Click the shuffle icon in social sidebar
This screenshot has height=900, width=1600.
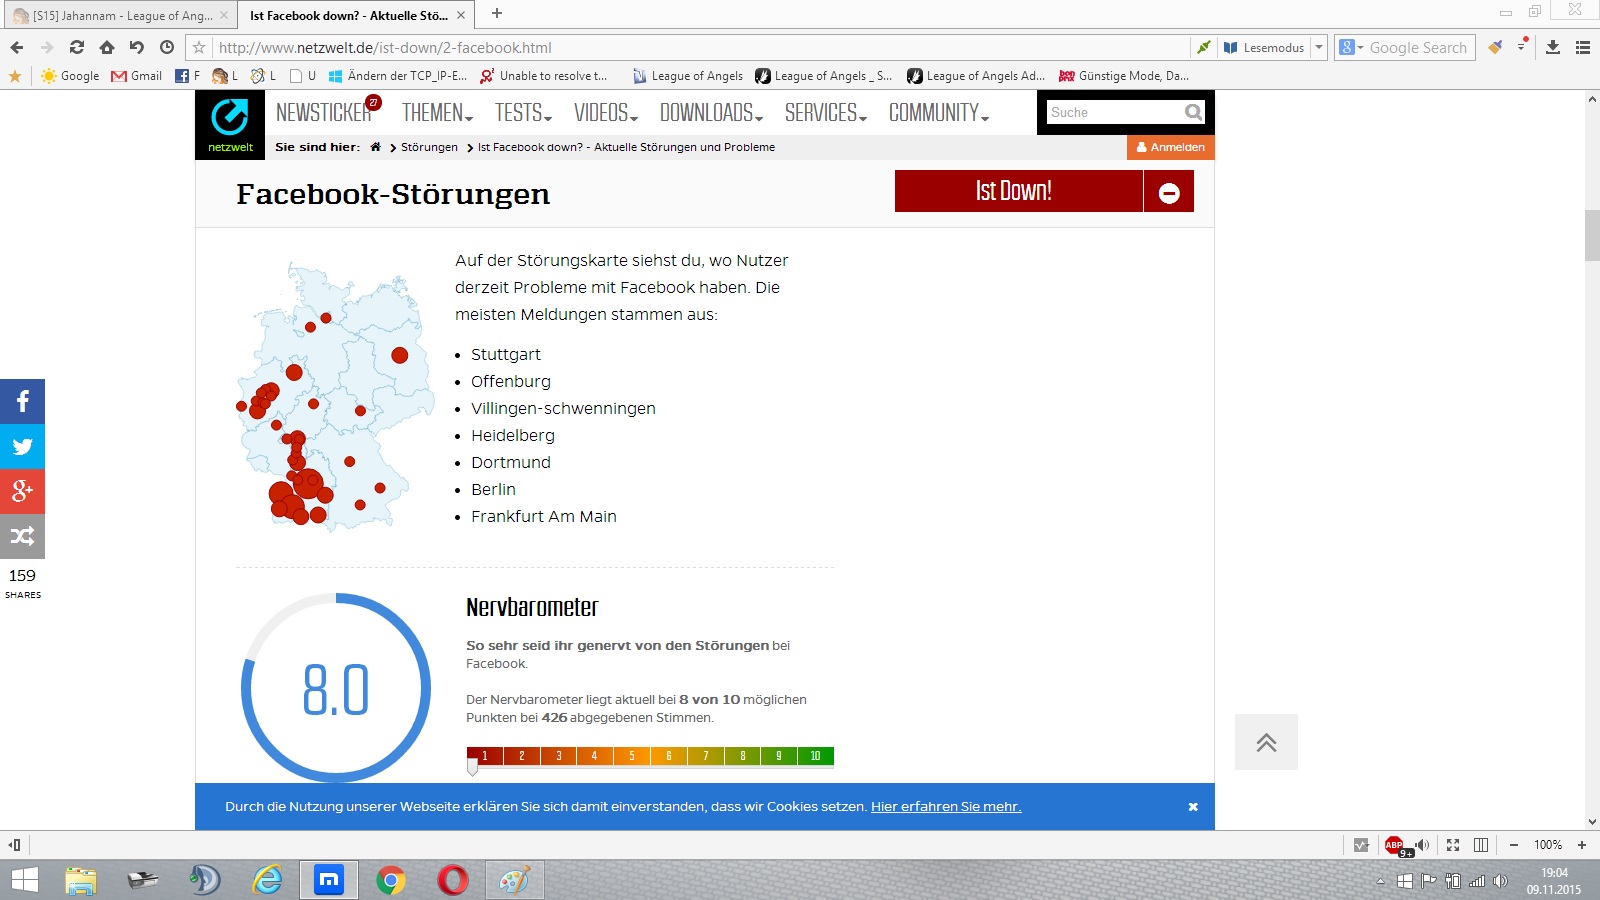[x=22, y=536]
